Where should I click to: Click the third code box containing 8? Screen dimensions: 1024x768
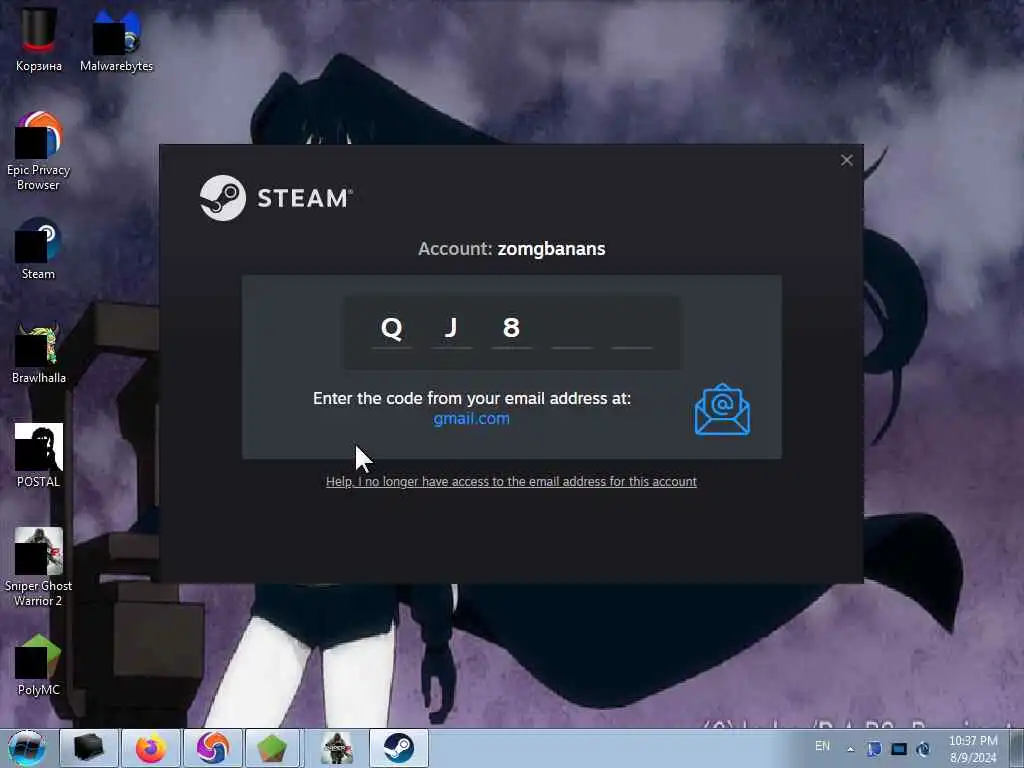coord(512,328)
